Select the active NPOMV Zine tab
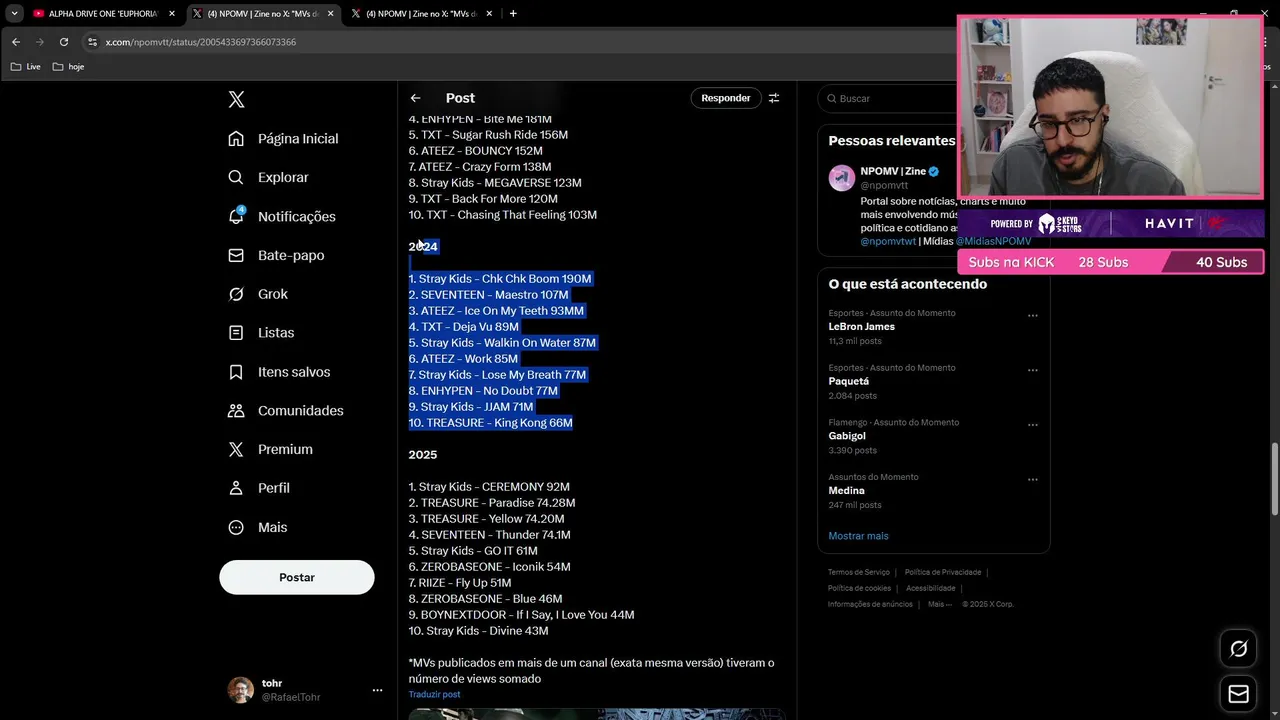Screen dimensions: 1280x720 262,14
